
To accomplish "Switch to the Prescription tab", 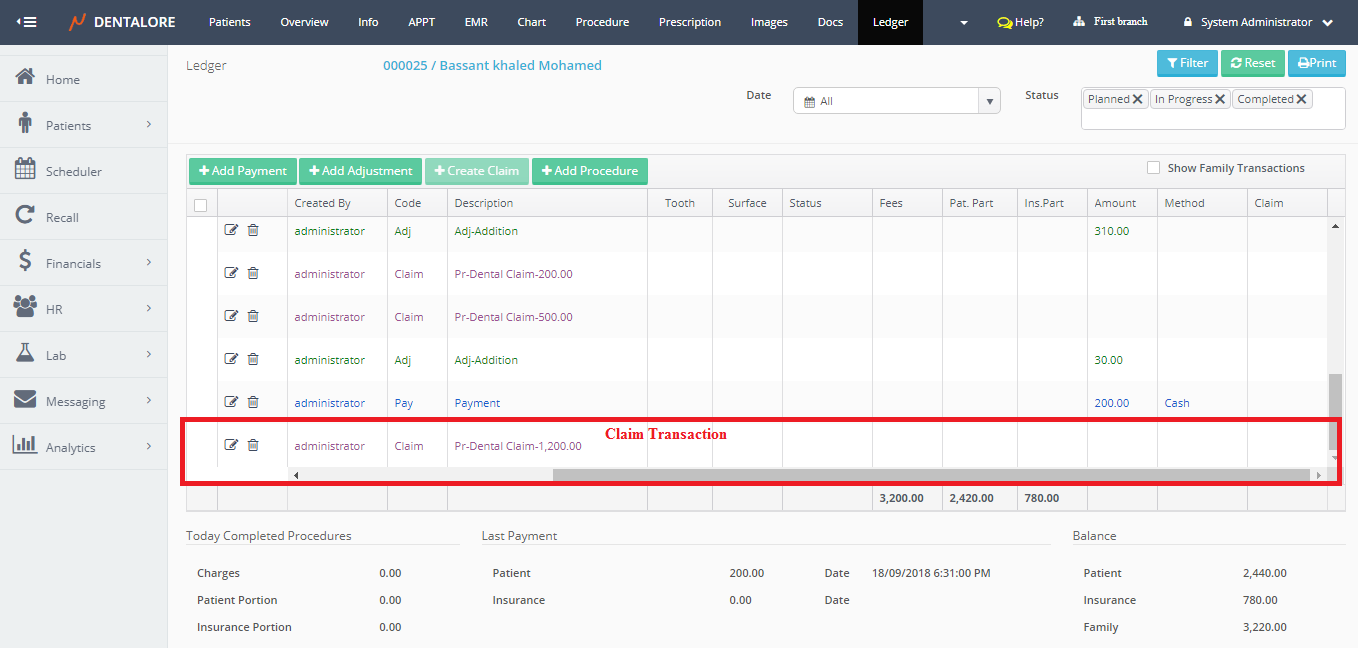I will [690, 22].
